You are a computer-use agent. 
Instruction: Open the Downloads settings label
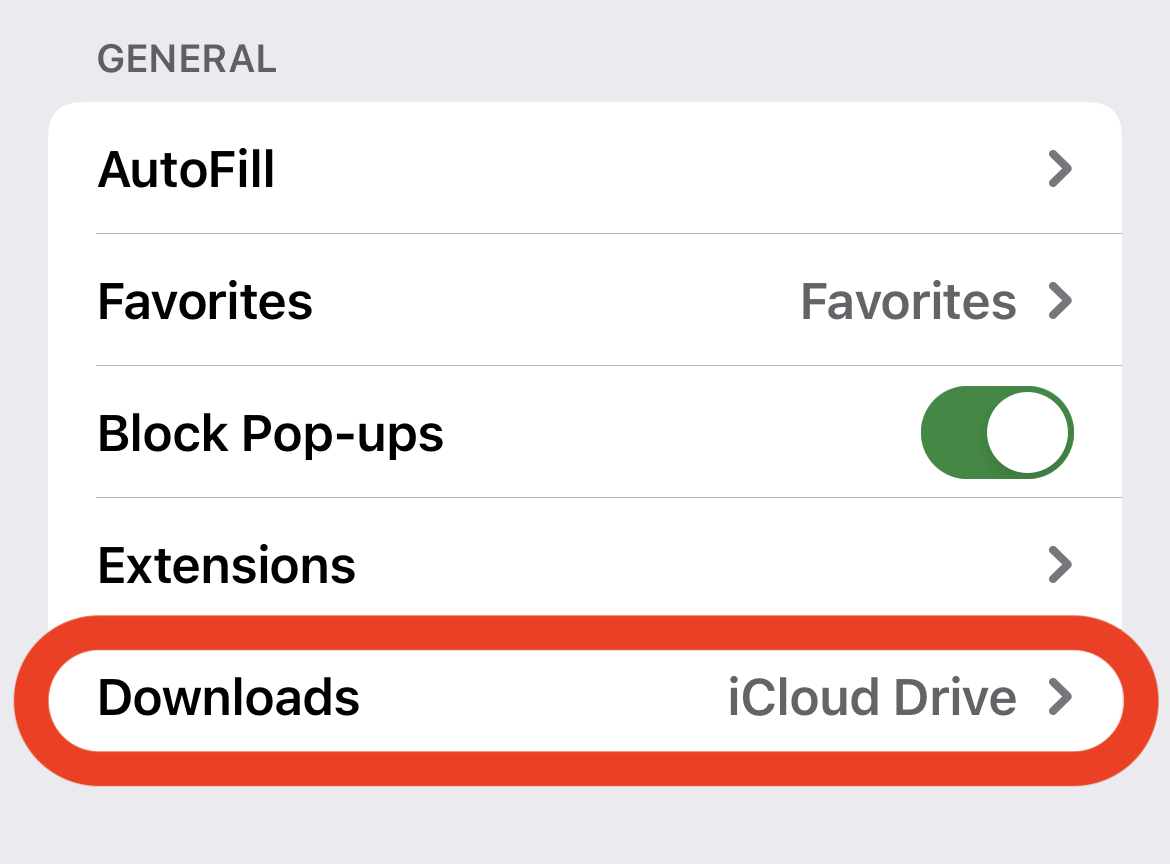coord(229,697)
